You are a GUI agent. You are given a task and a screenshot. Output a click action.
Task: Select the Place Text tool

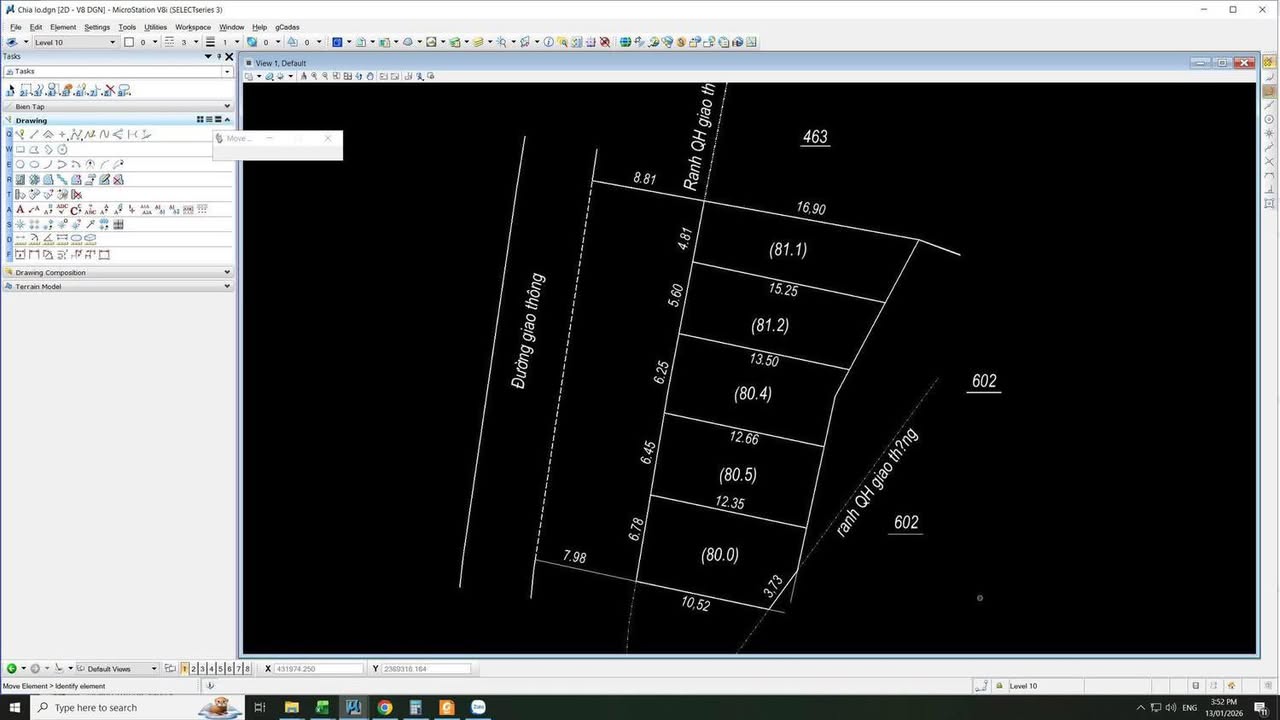click(x=21, y=209)
